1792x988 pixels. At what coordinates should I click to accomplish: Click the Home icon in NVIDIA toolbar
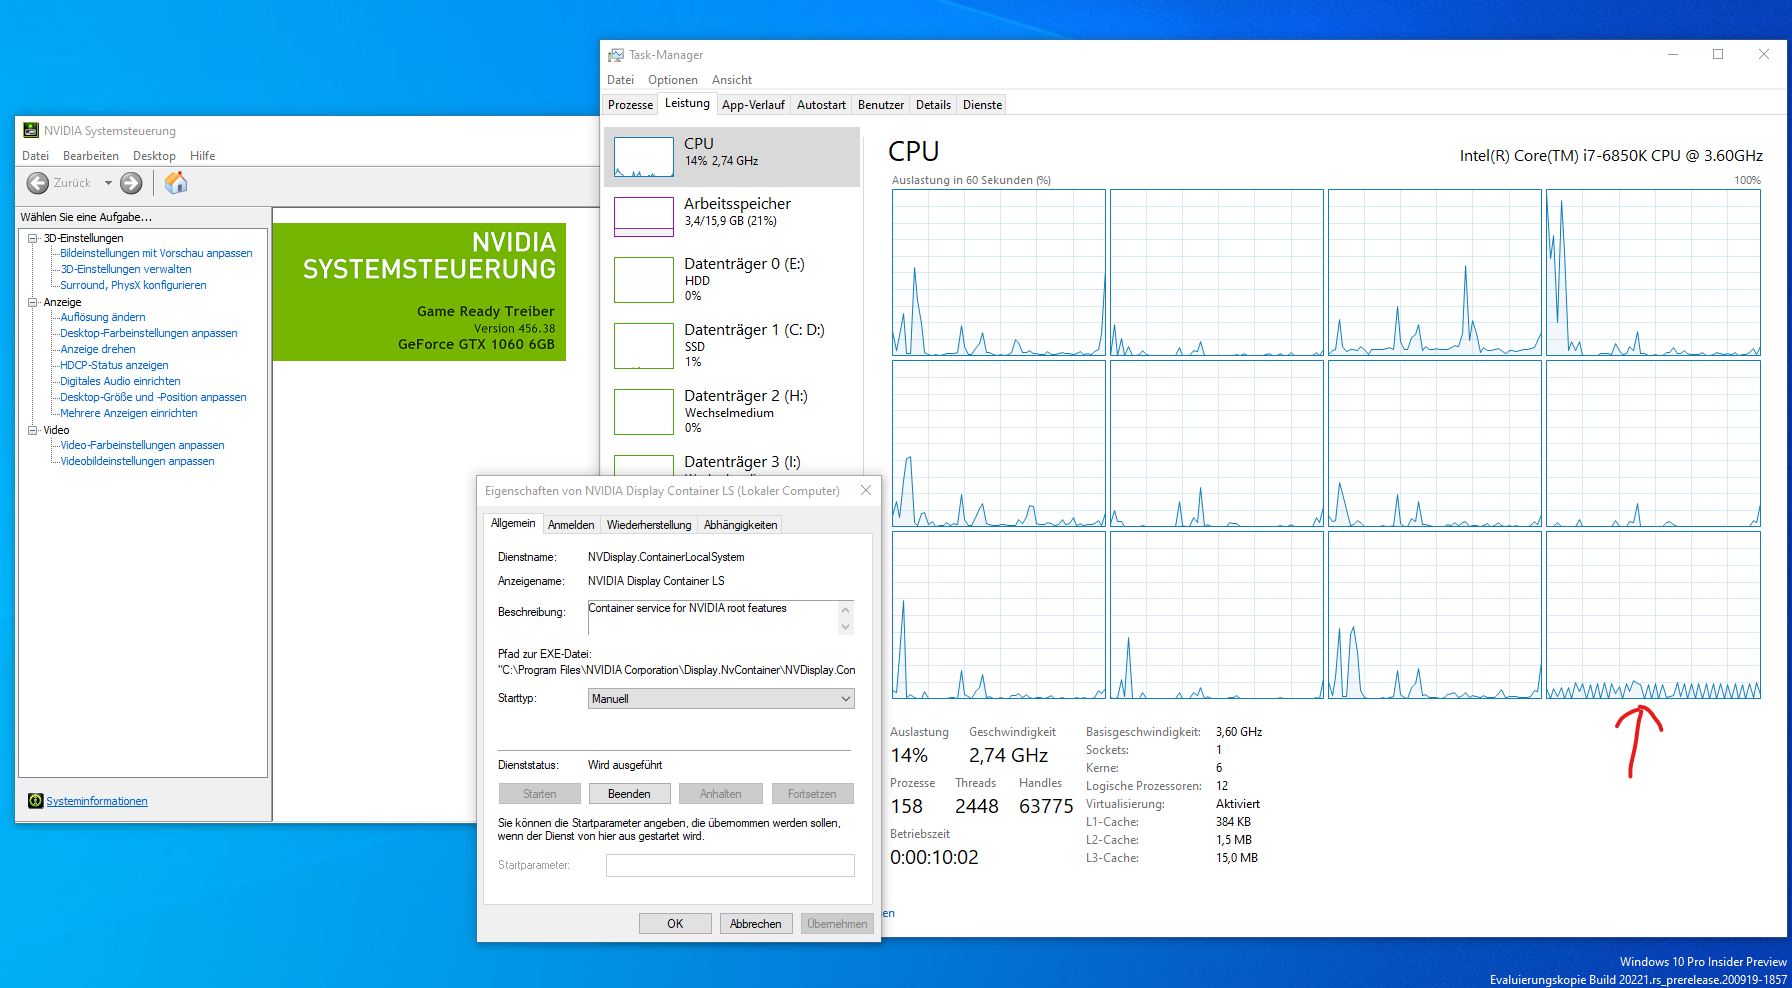[176, 182]
